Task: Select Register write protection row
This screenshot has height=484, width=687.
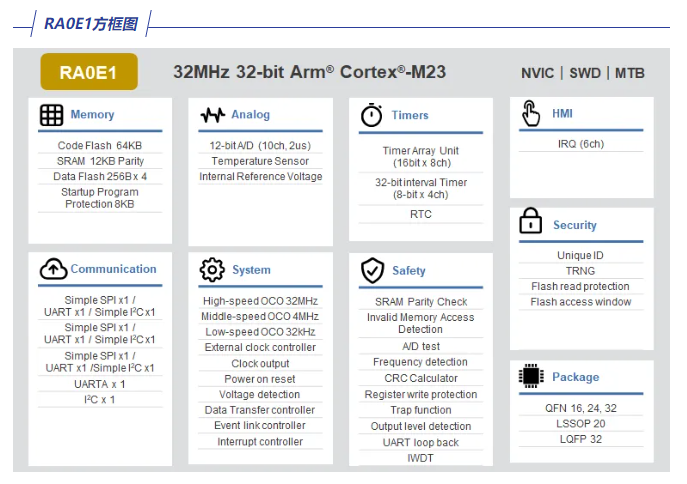Action: click(421, 394)
